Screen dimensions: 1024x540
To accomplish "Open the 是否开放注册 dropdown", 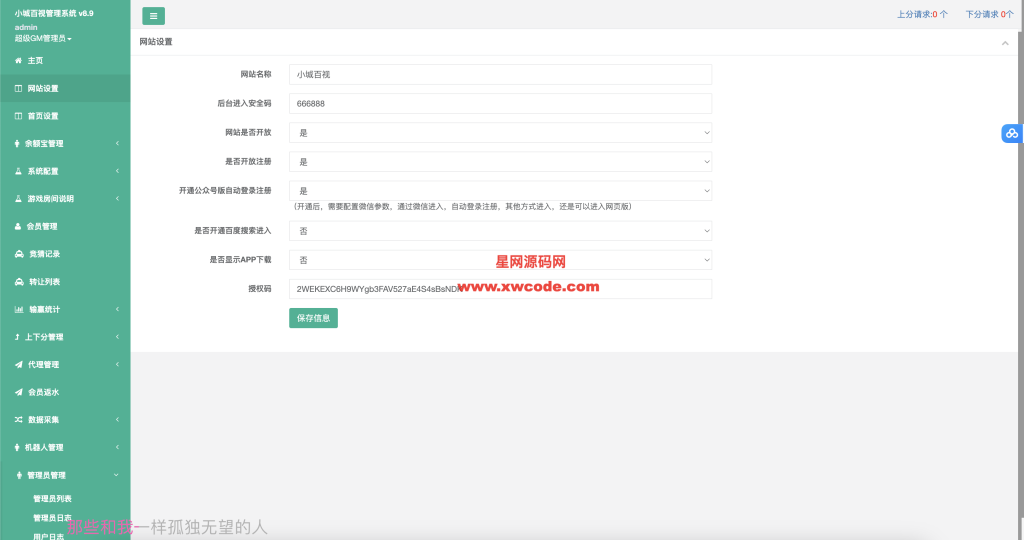I will (x=500, y=161).
